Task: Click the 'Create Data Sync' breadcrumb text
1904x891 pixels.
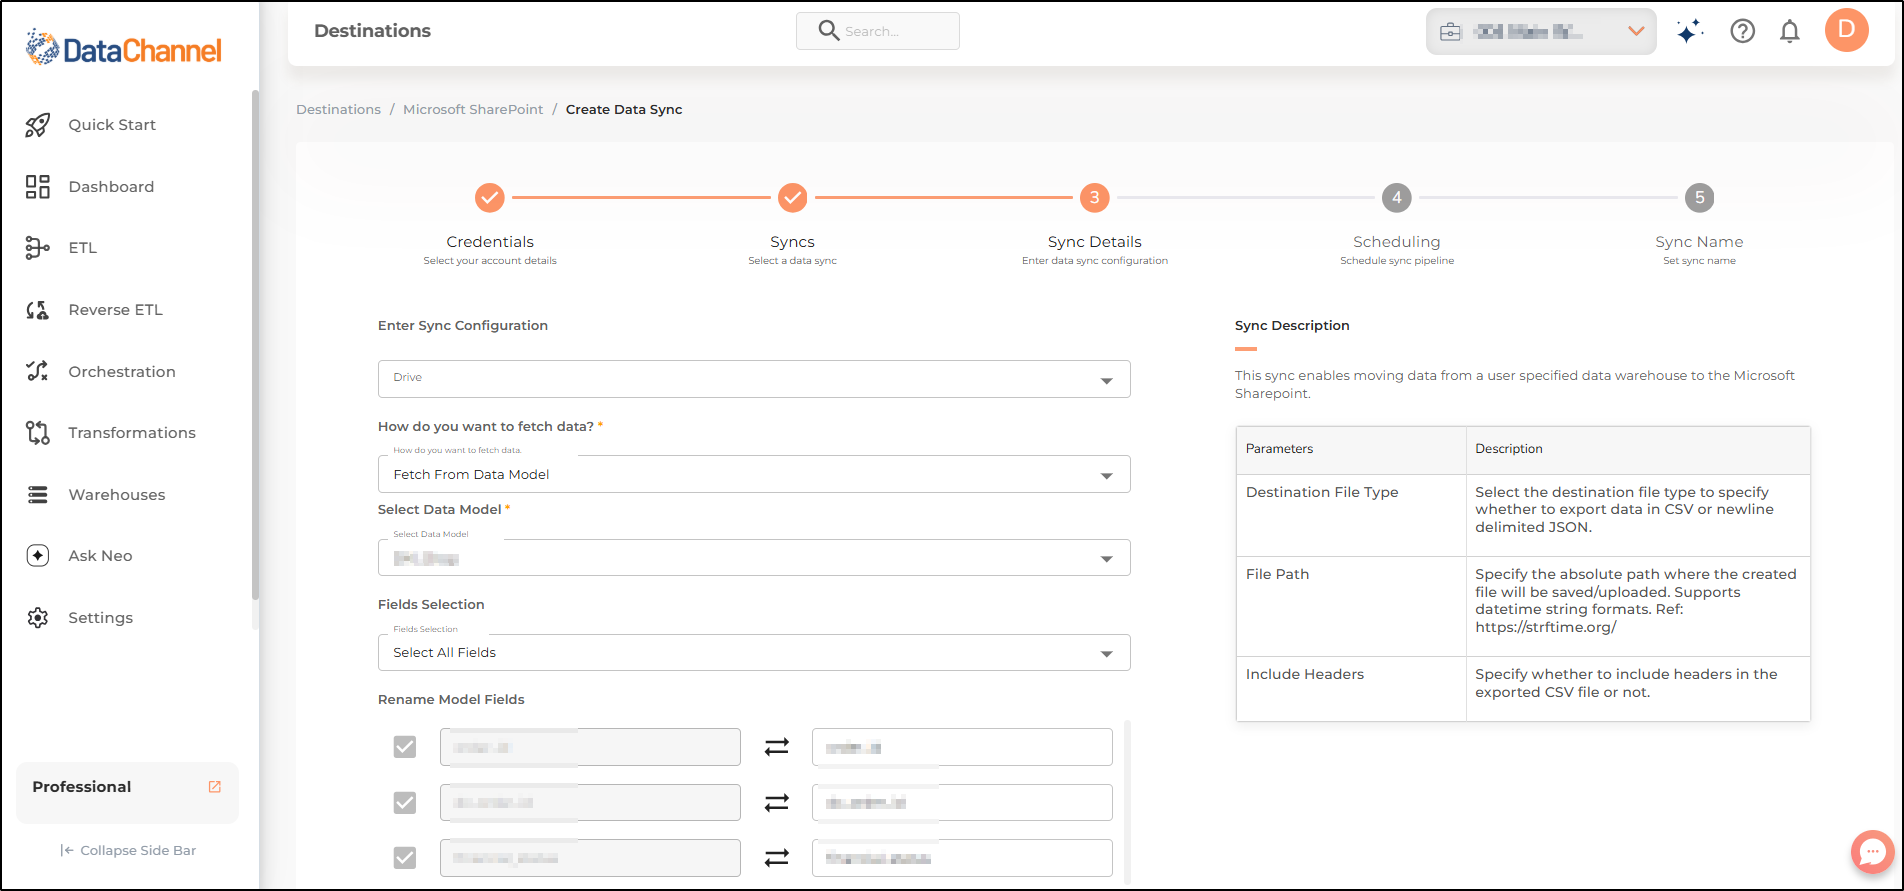Action: 624,110
